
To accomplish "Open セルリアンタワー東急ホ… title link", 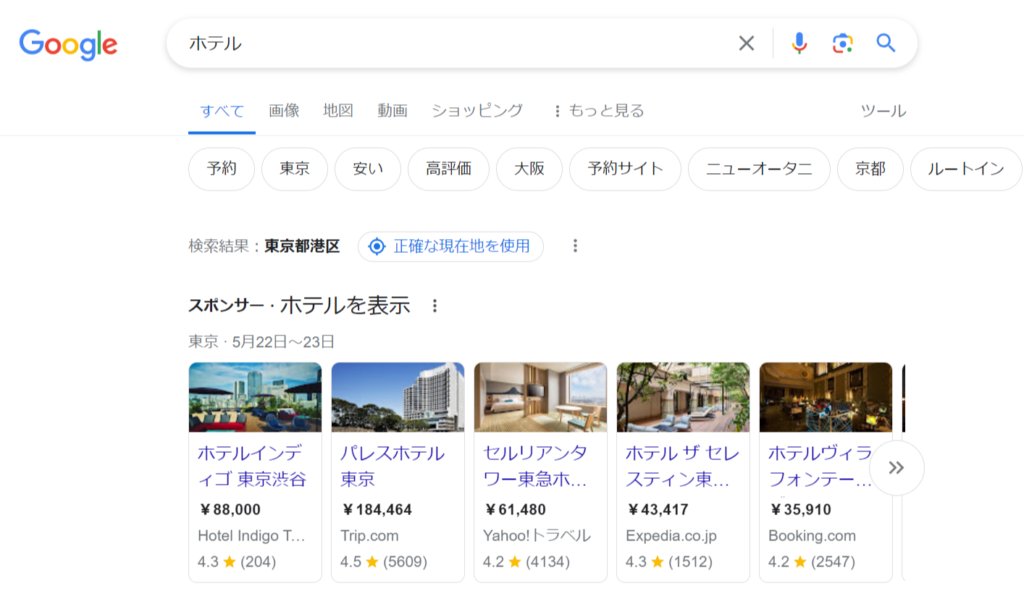I will (536, 466).
